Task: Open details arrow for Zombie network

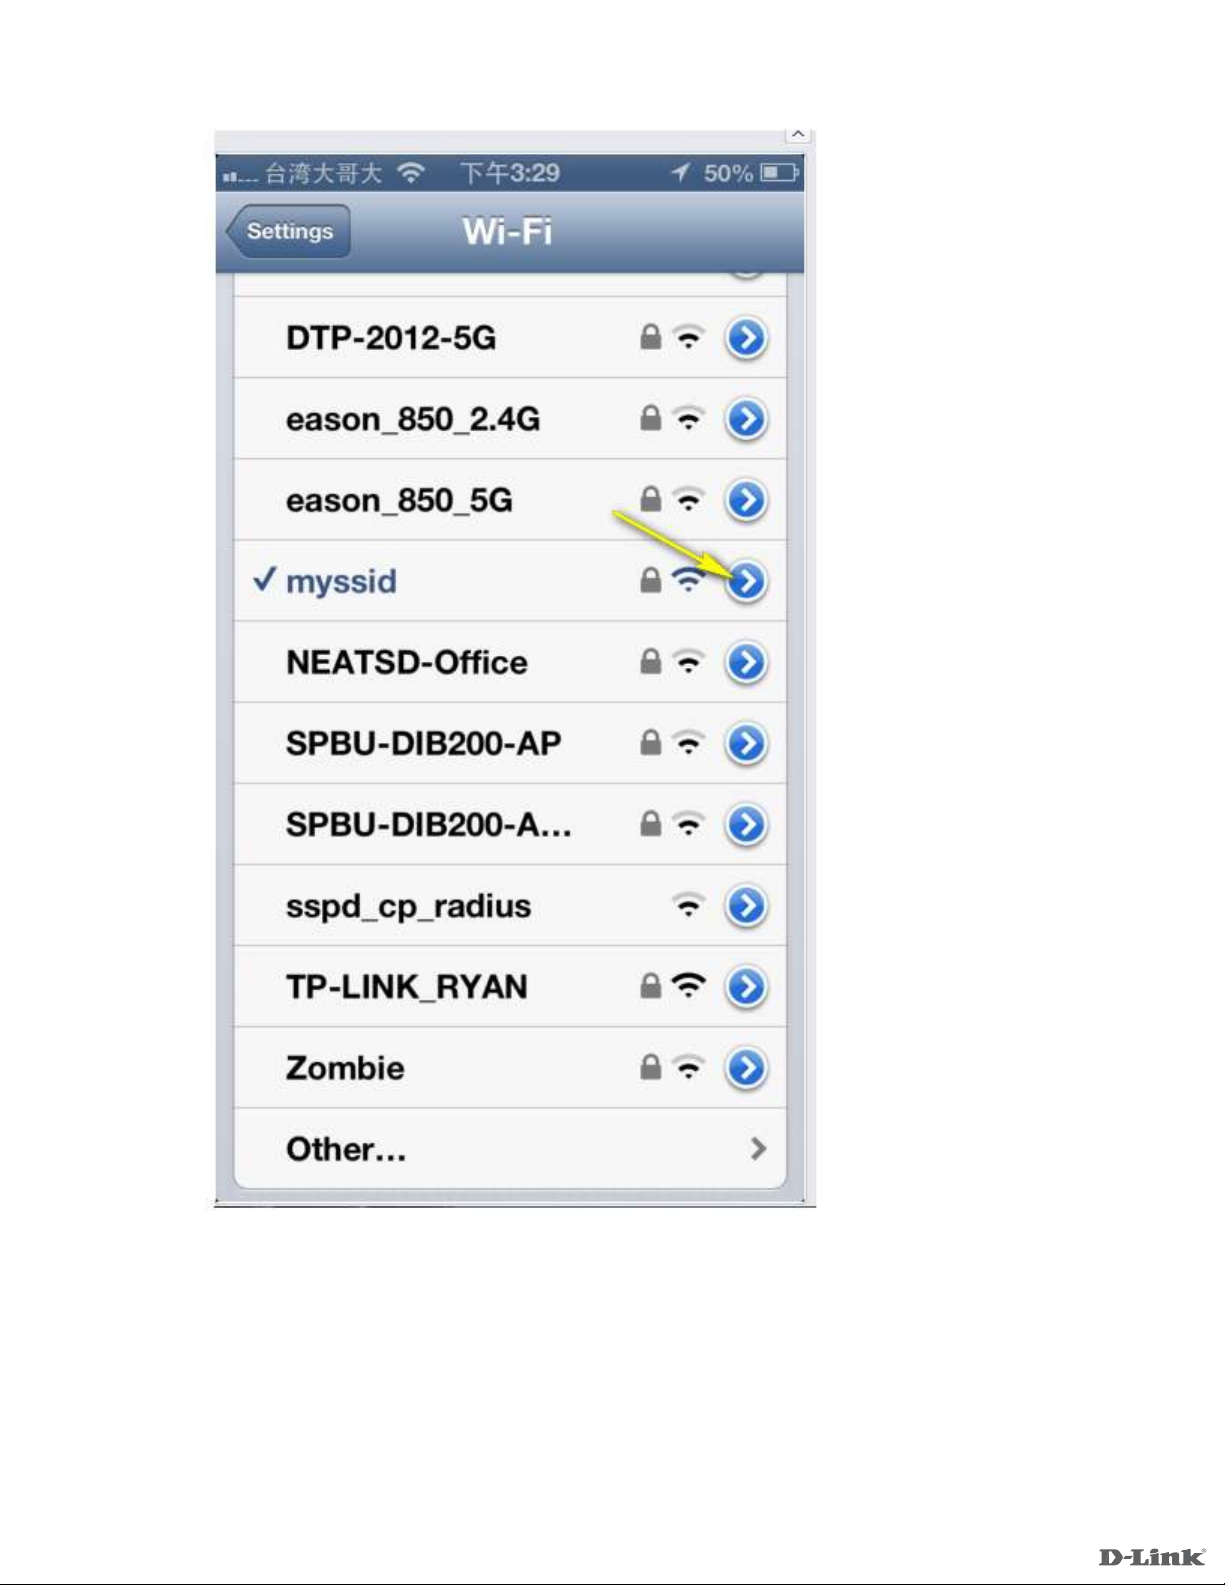Action: [x=746, y=1068]
